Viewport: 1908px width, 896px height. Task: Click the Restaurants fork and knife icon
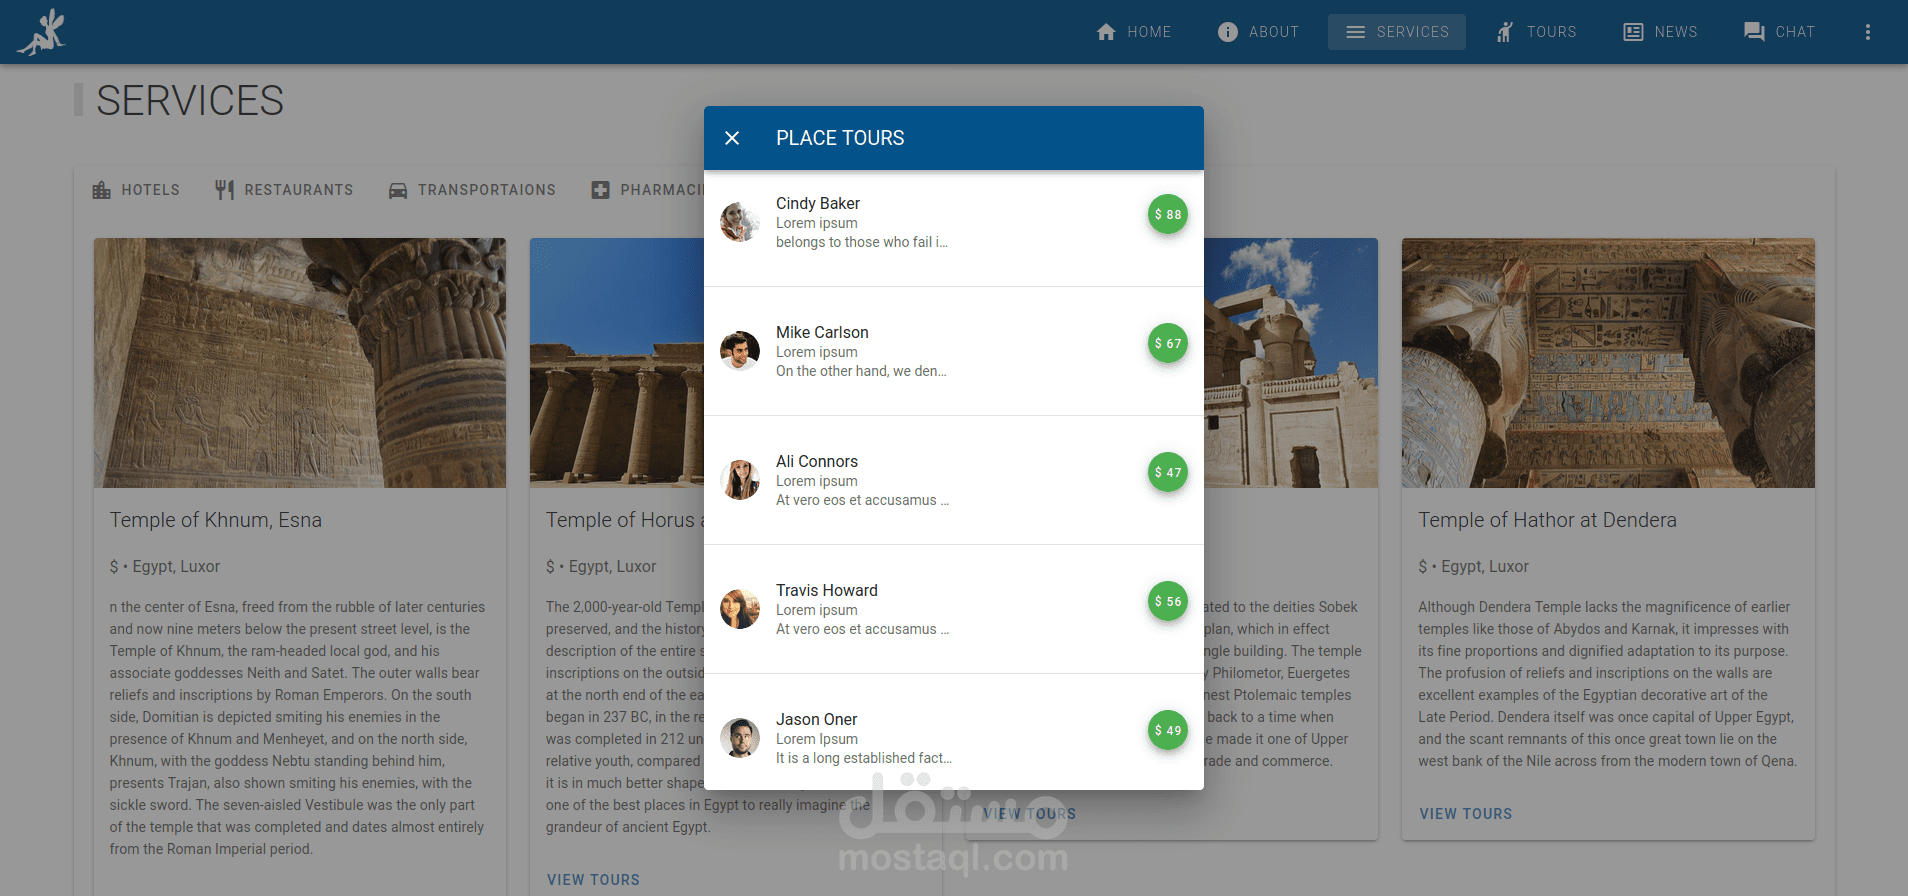(x=225, y=190)
